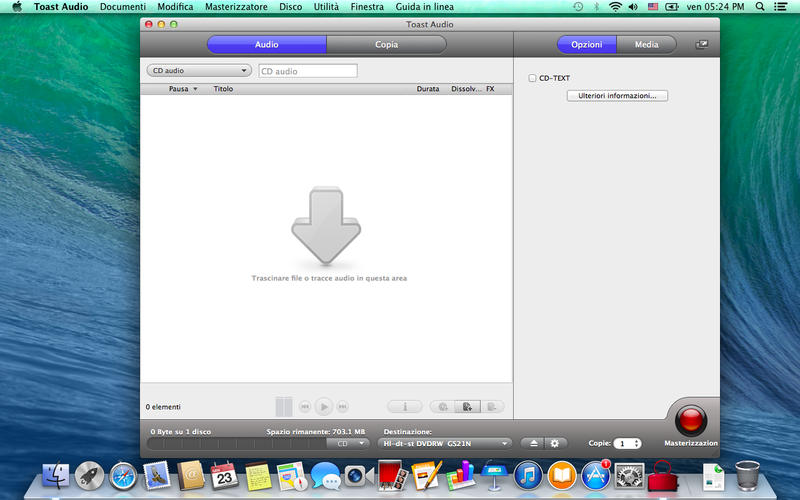This screenshot has width=800, height=500.
Task: Open the CD audio format dropdown
Action: tap(199, 70)
